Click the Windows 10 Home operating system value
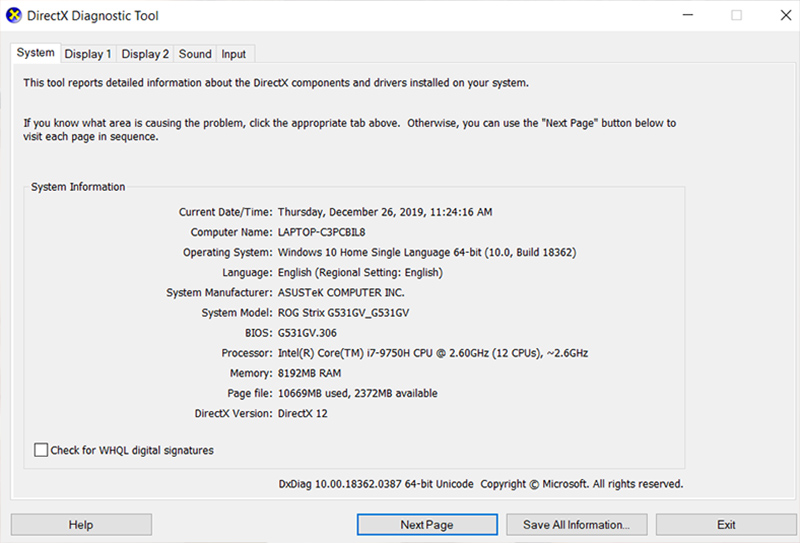The width and height of the screenshot is (800, 543). click(426, 252)
